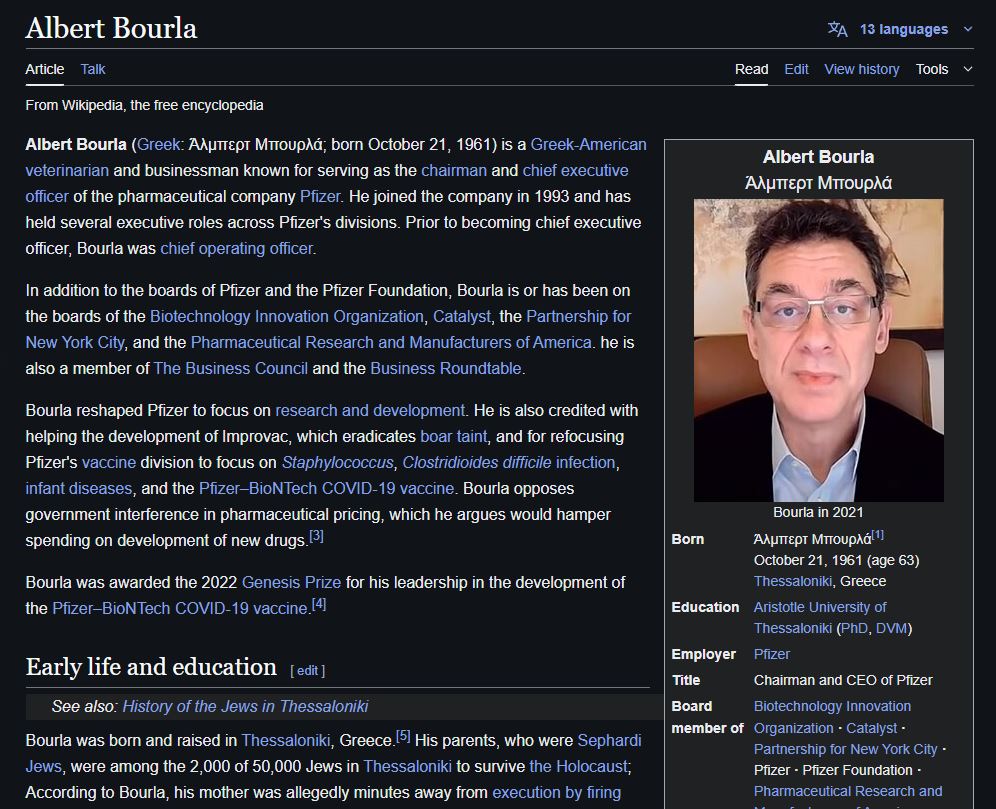Switch to the Article tab
Viewport: 996px width, 809px height.
tap(44, 69)
